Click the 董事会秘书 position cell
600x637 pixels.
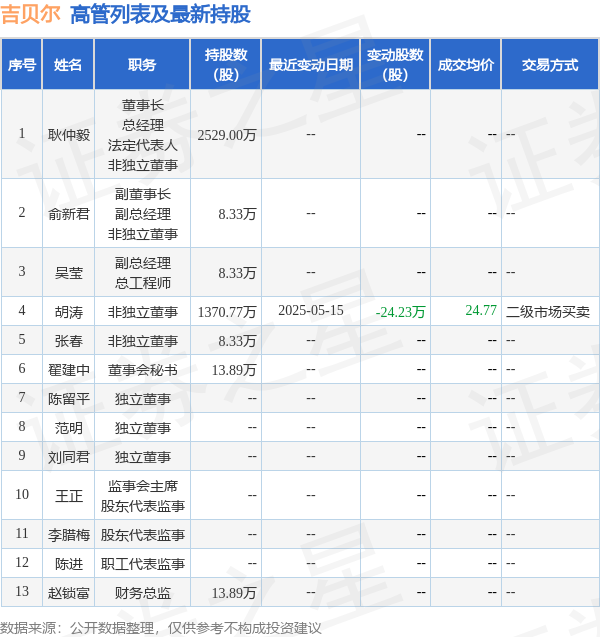(x=143, y=370)
